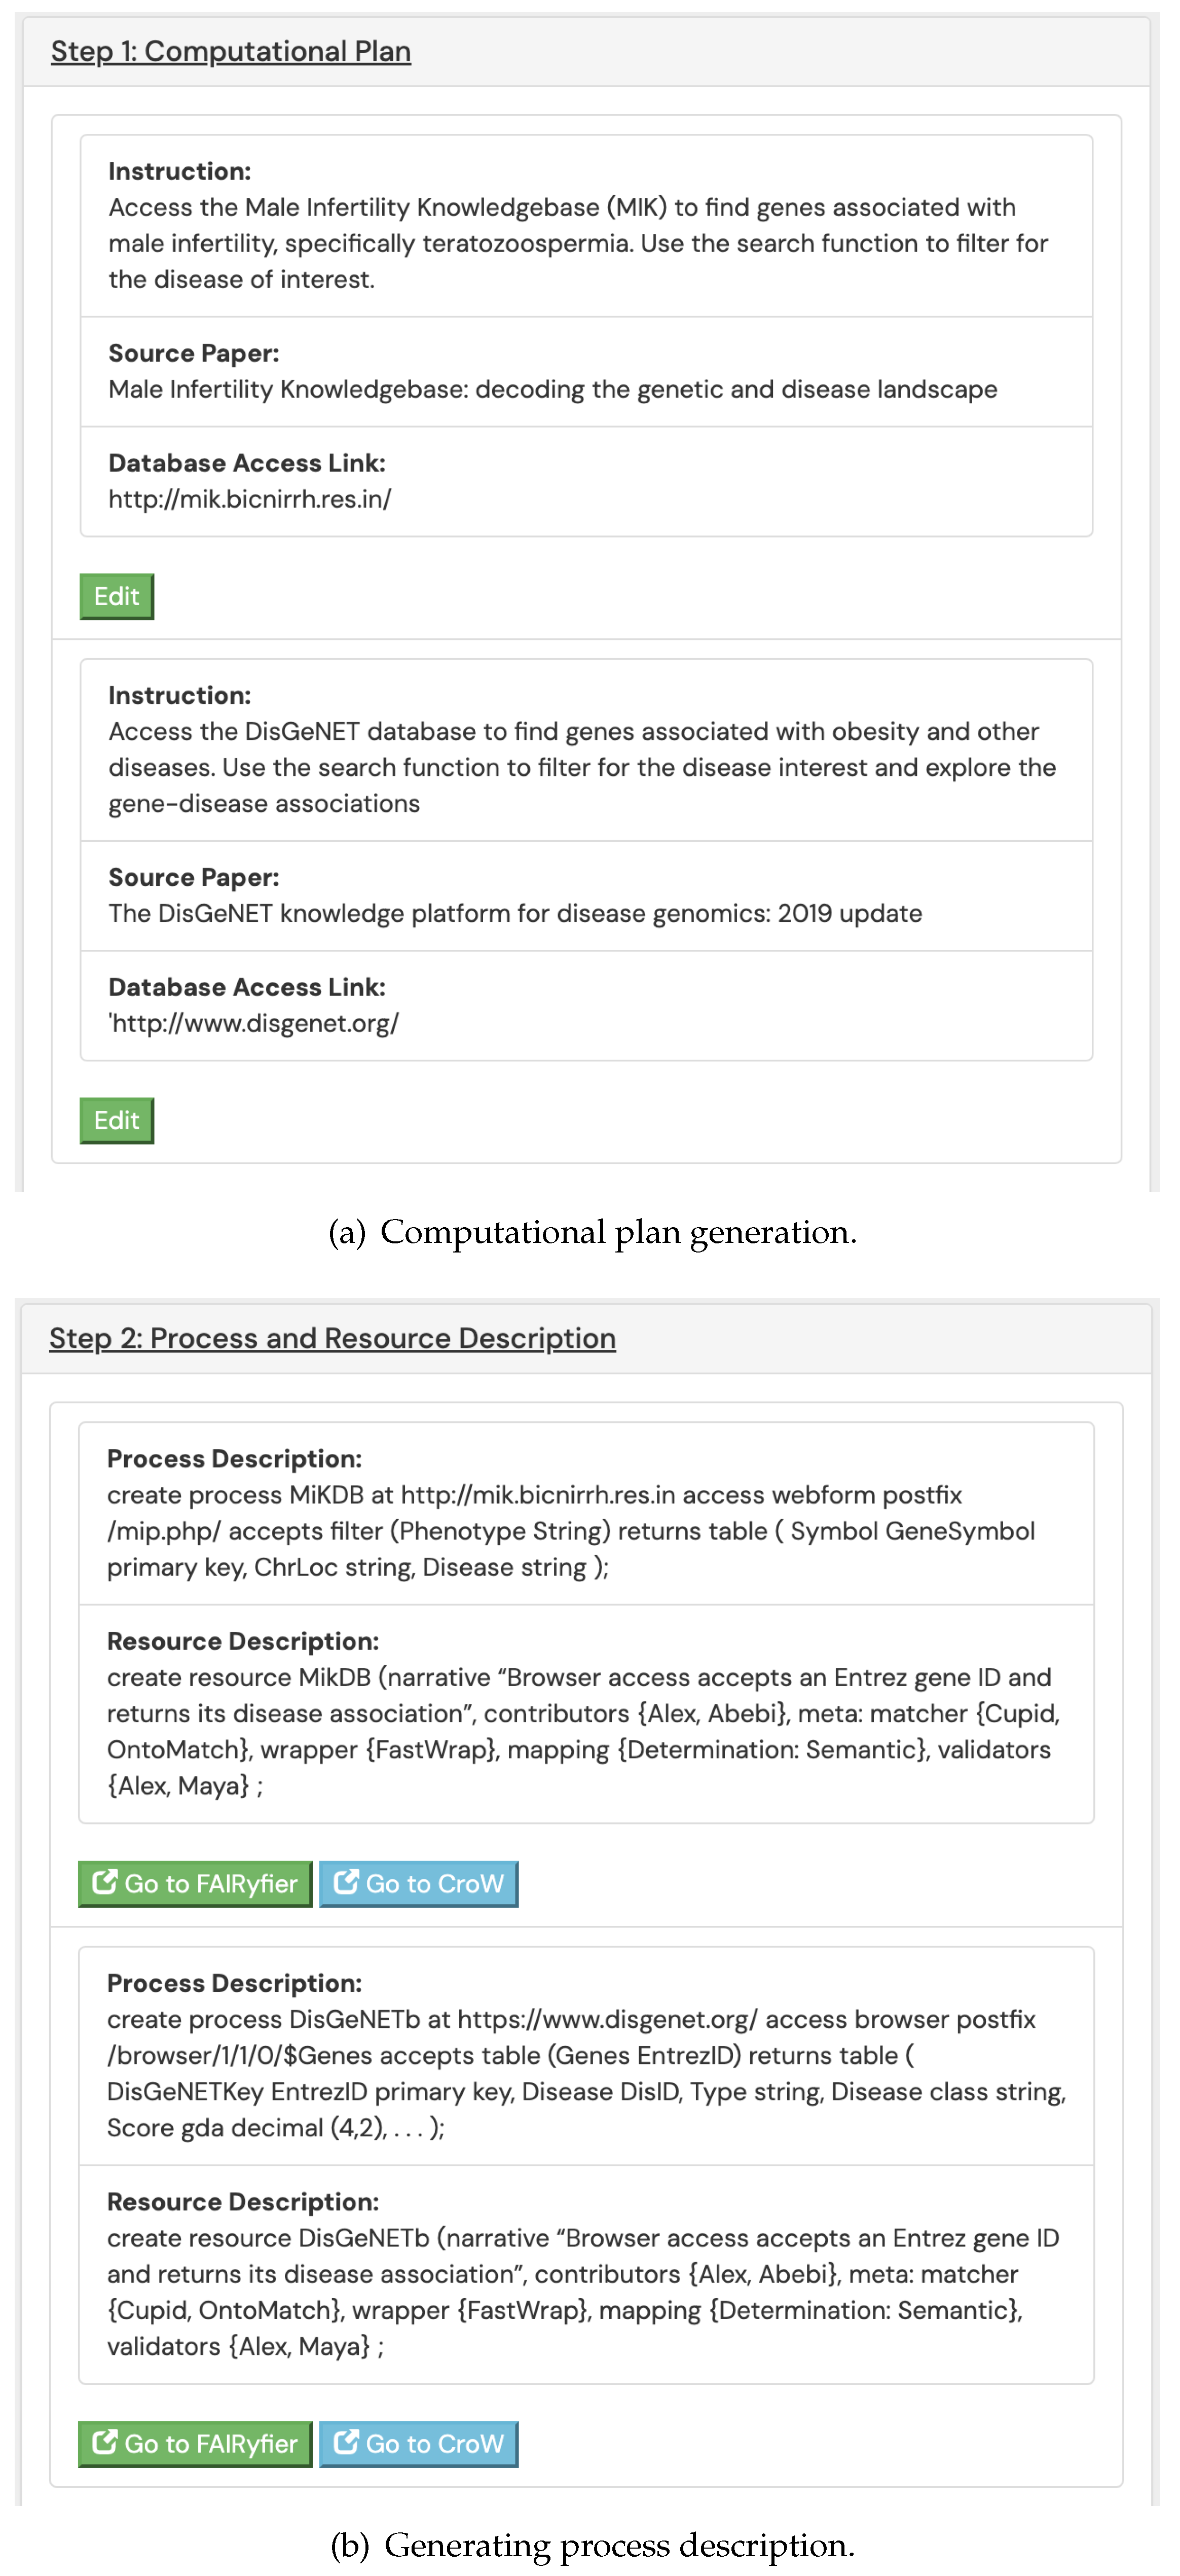This screenshot has height=2576, width=1180.
Task: Edit the Male Infertility Knowledgebase instruction
Action: pyautogui.click(x=116, y=596)
